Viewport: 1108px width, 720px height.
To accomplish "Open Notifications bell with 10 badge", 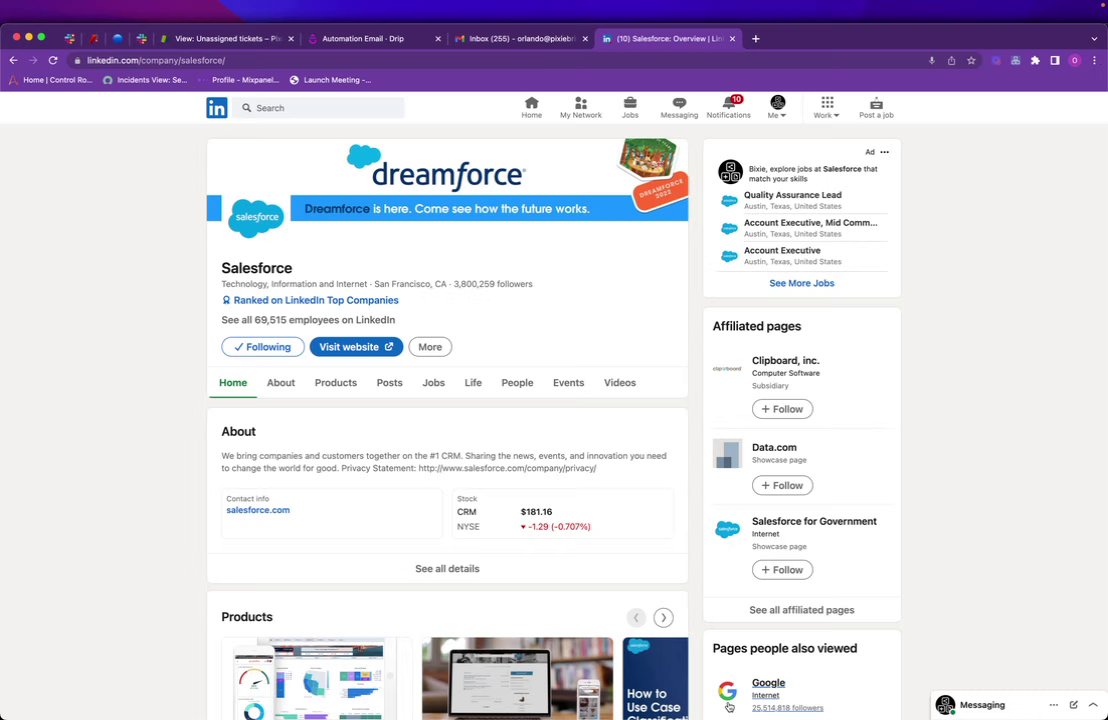I will (729, 107).
